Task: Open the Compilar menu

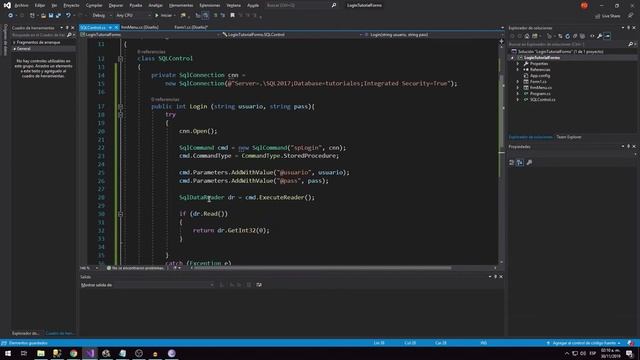Action: click(94, 5)
